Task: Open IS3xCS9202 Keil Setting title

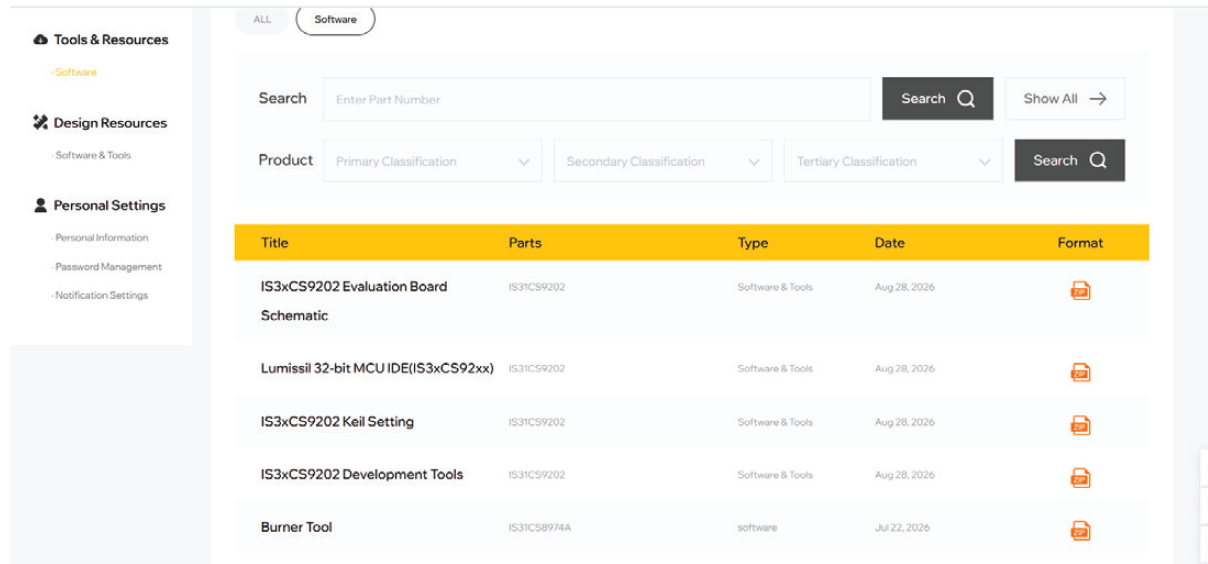Action: click(337, 422)
